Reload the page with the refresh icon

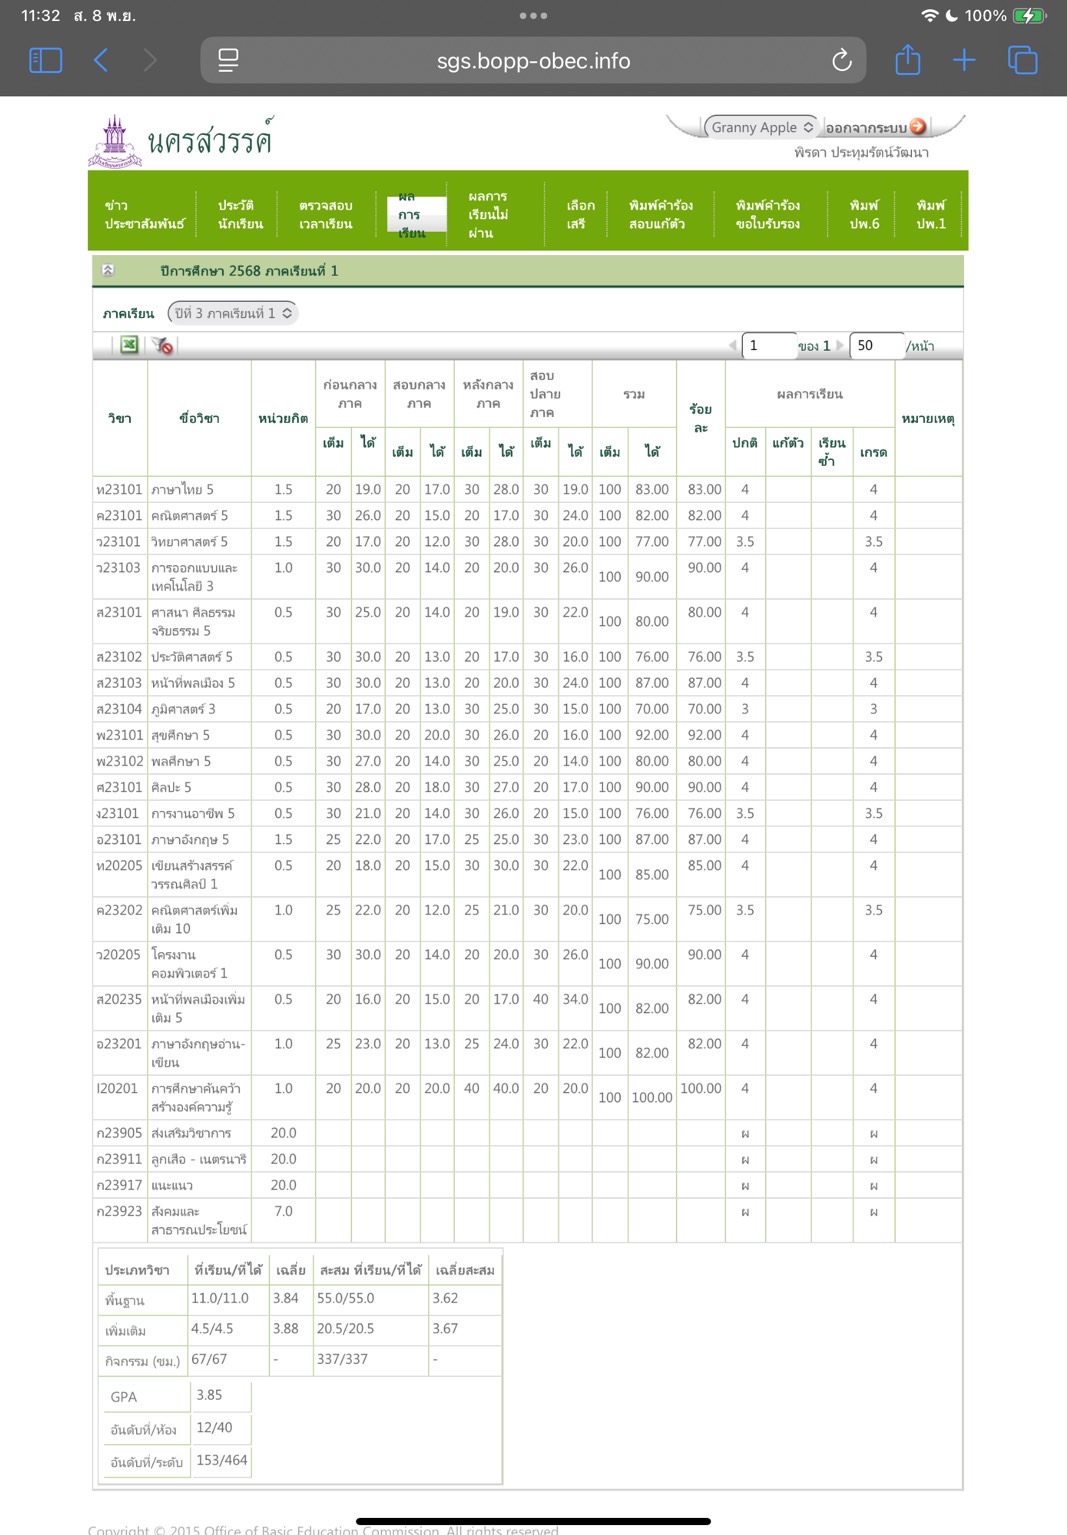[841, 60]
